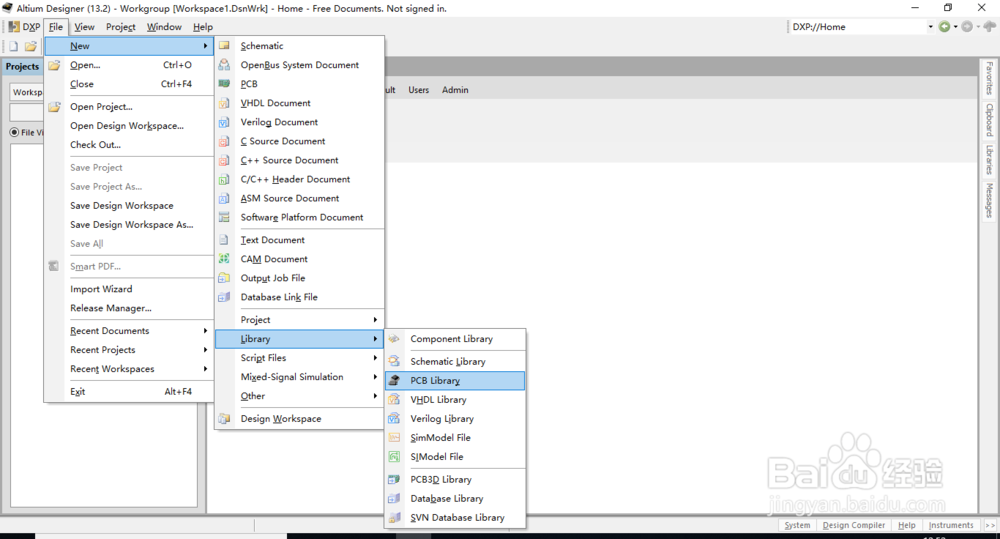This screenshot has width=1000, height=539.
Task: Choose Open Design Workspace... from File menu
Action: (128, 126)
